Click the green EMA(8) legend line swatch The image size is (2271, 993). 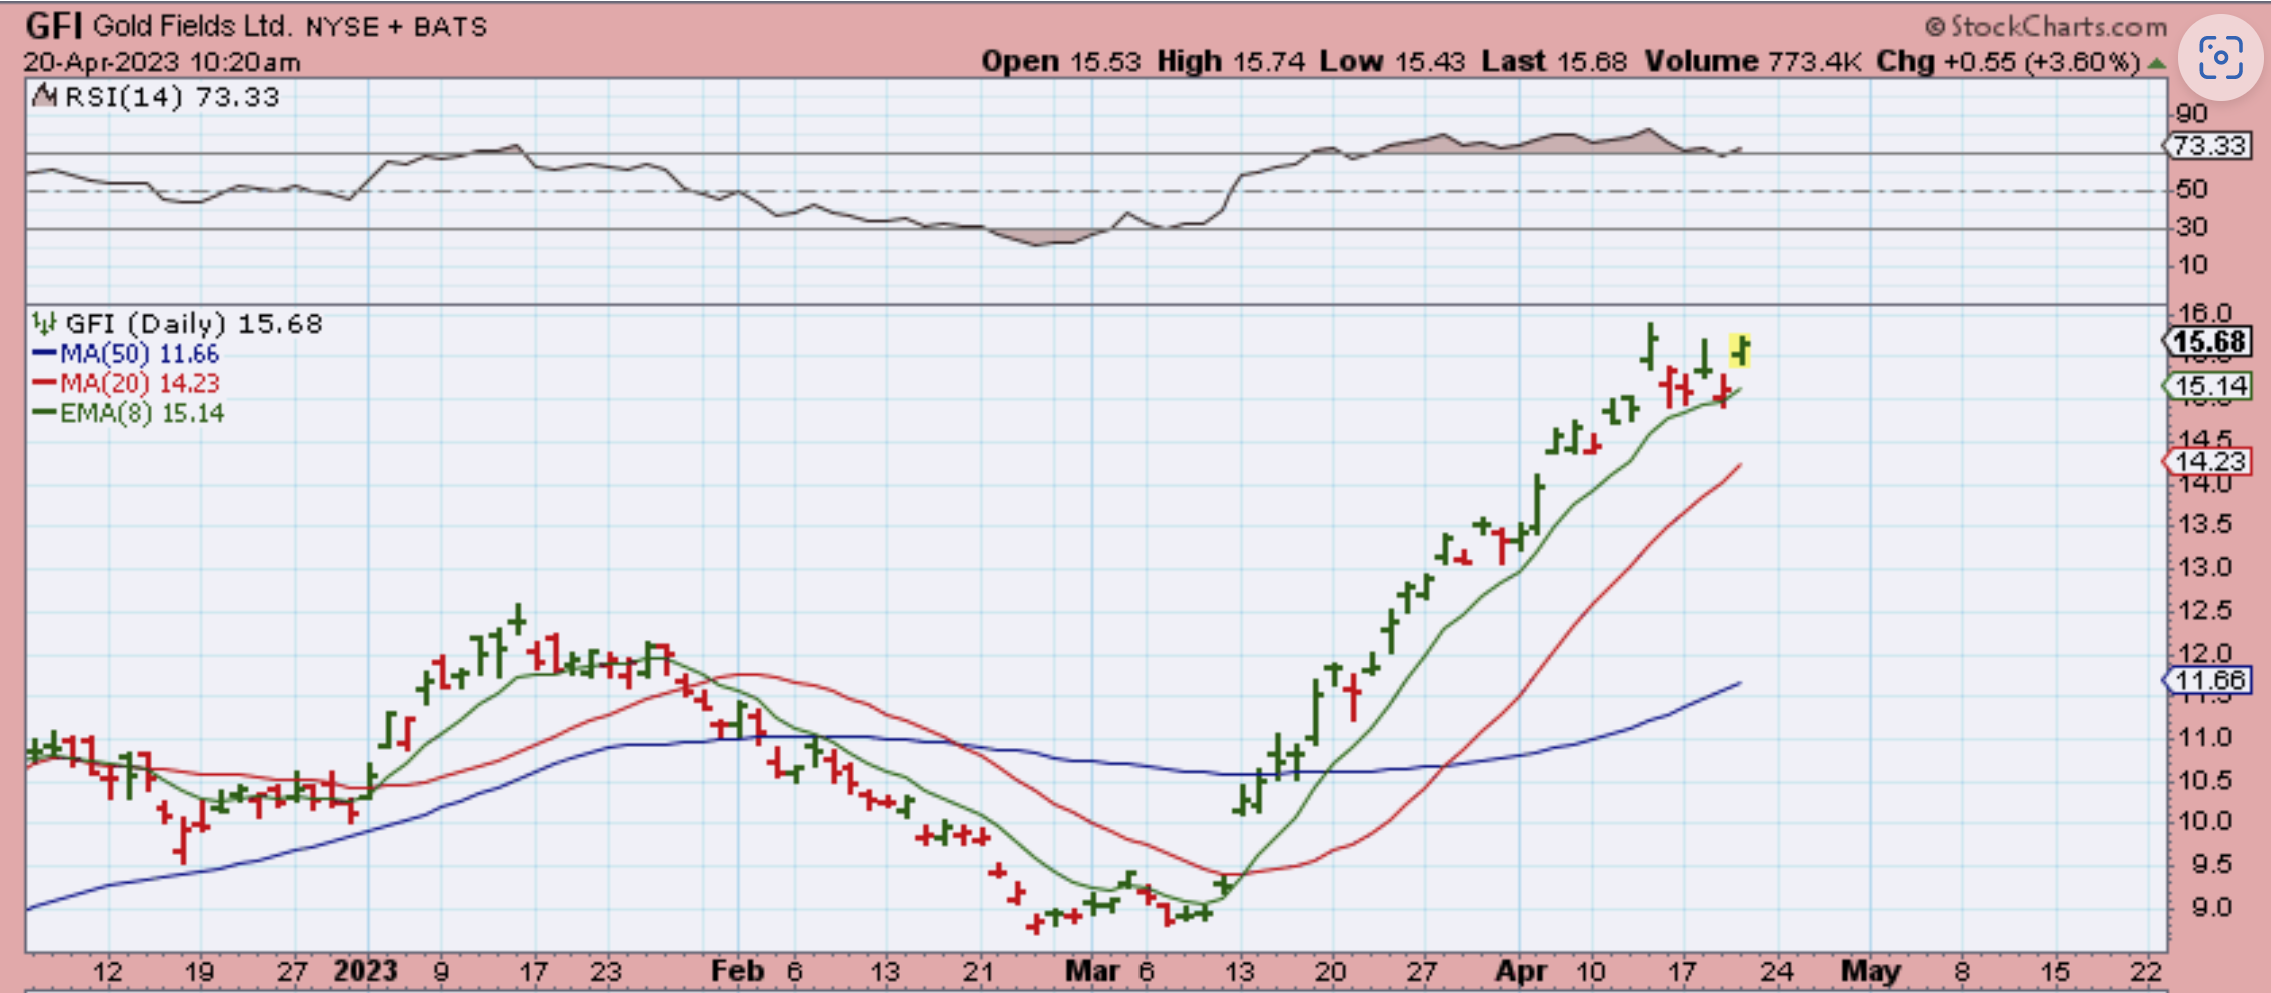(44, 413)
